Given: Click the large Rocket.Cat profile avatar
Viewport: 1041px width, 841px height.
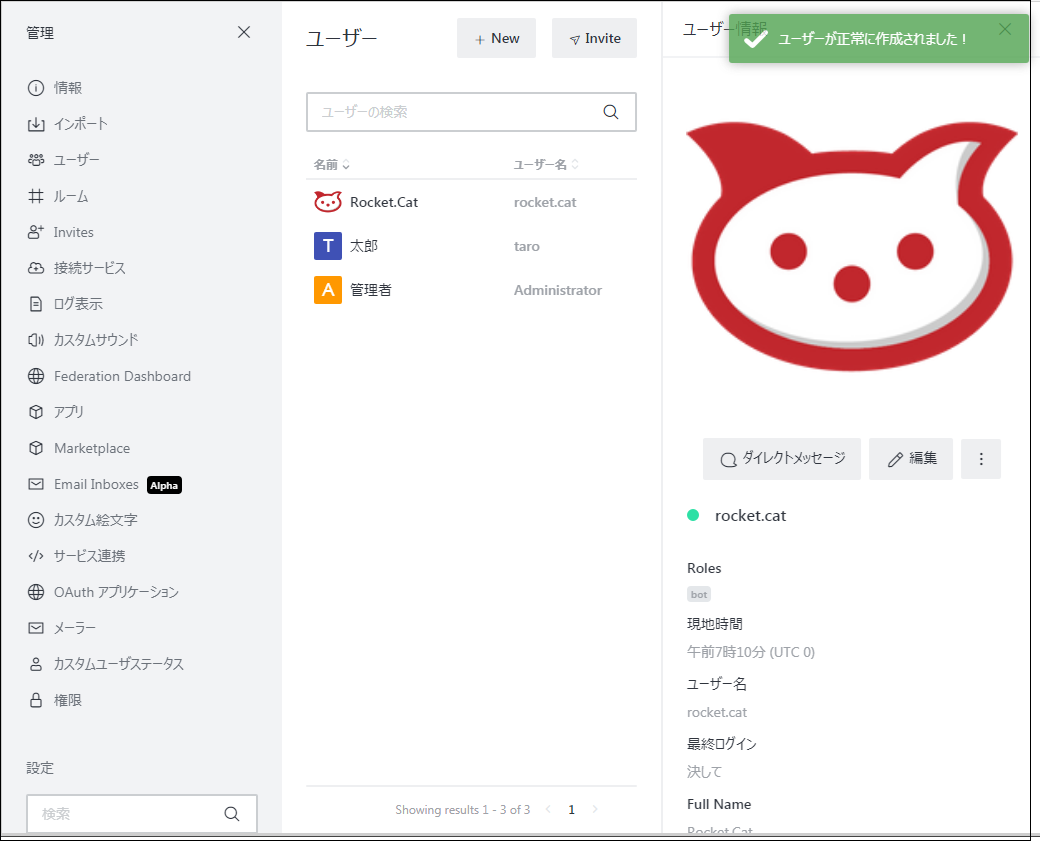Looking at the screenshot, I should click(852, 247).
